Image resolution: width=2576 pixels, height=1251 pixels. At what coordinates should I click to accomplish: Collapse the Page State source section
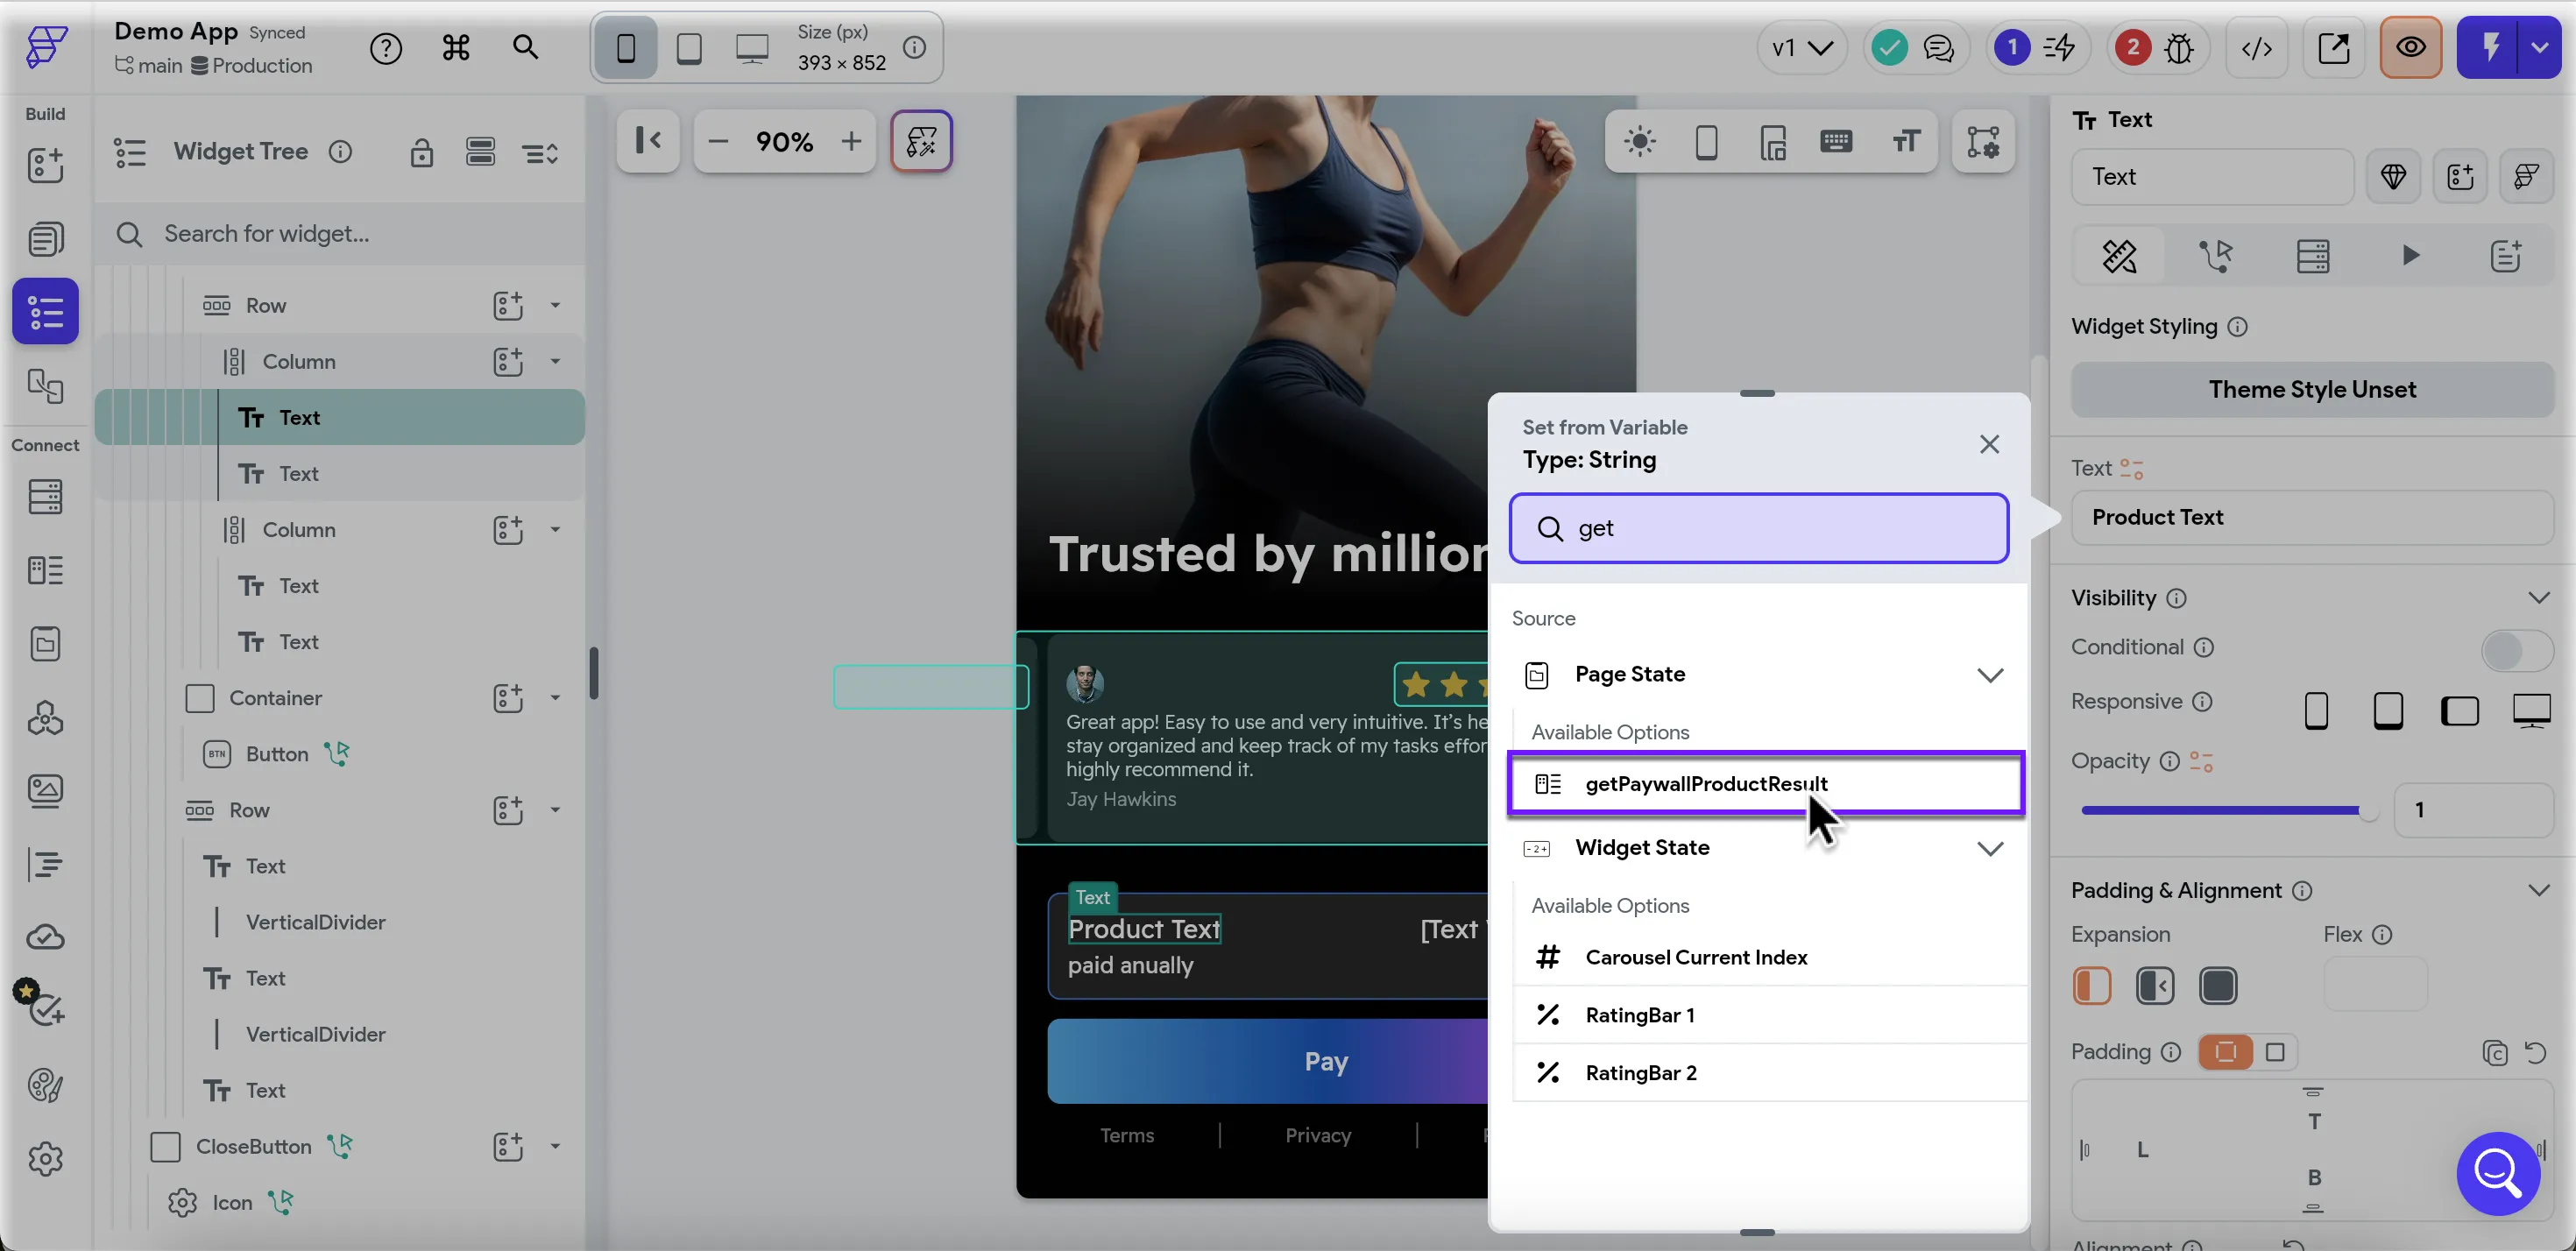click(x=1989, y=675)
